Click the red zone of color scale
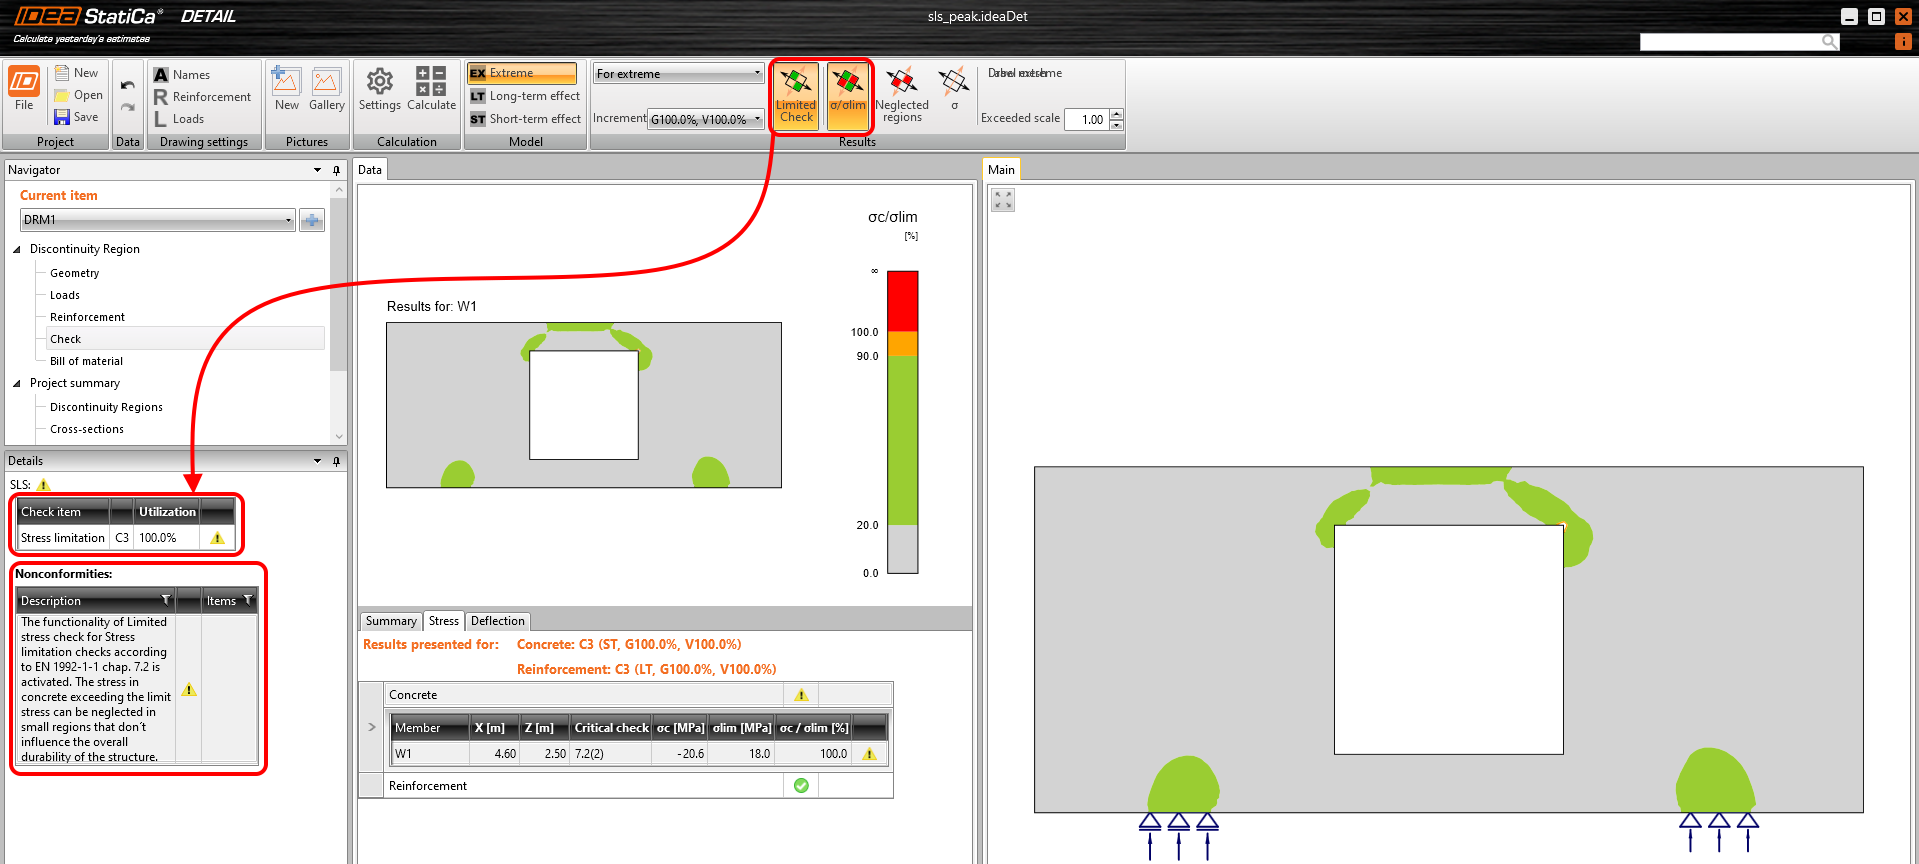The width and height of the screenshot is (1919, 864). 903,301
